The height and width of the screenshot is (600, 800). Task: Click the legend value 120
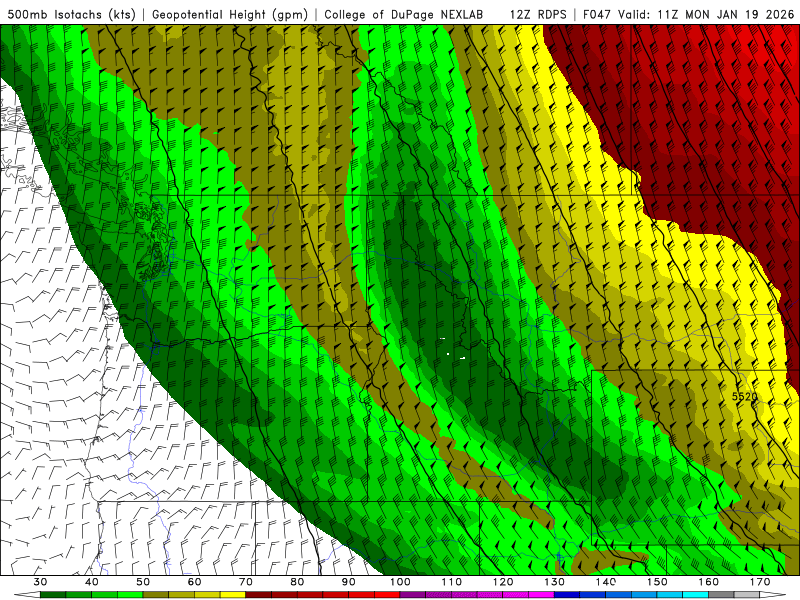pos(503,582)
